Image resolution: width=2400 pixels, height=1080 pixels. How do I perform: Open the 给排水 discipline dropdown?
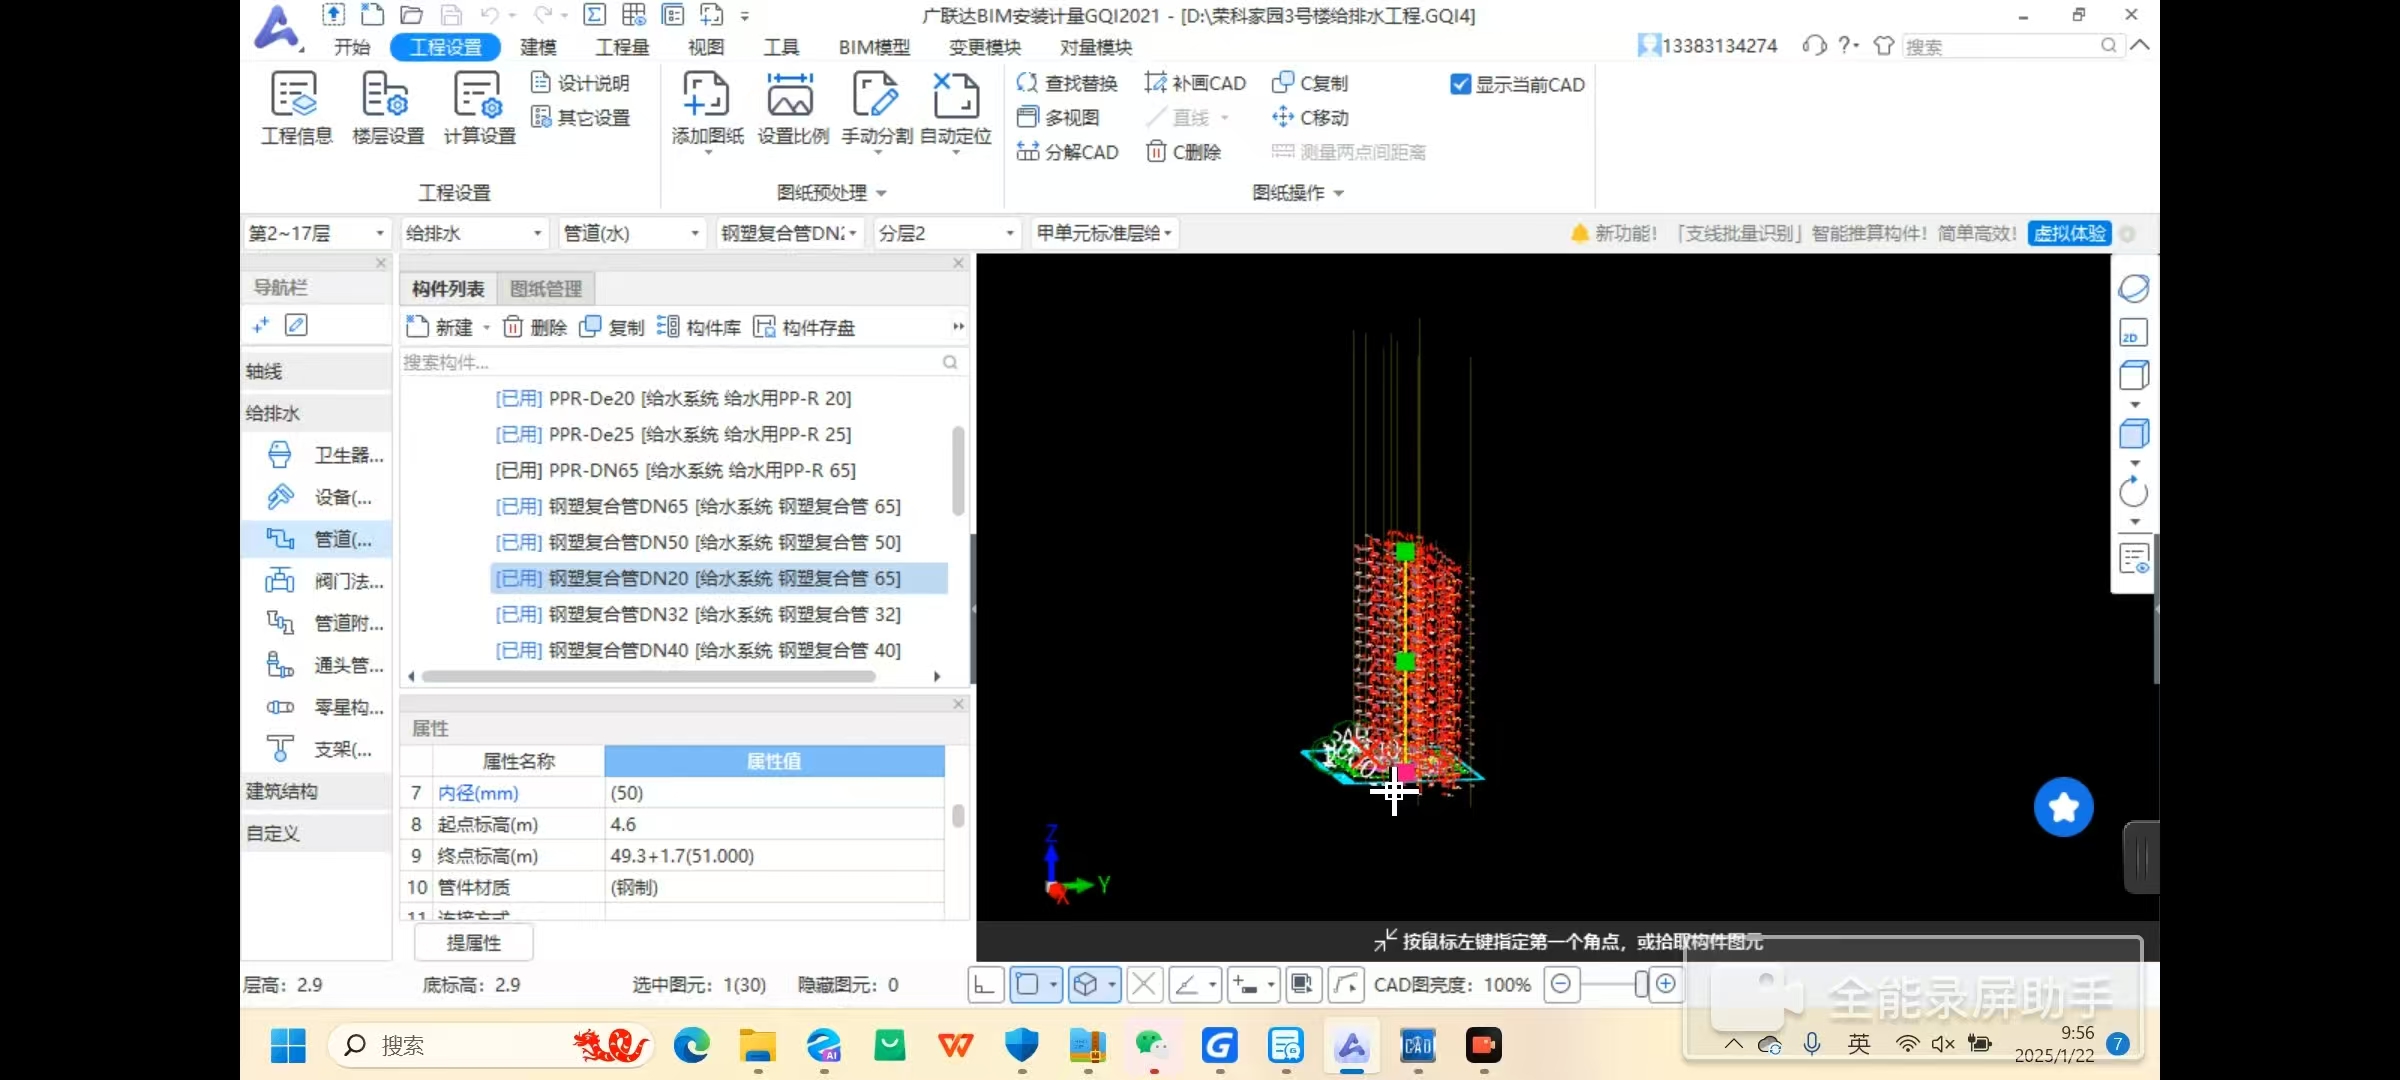(474, 233)
